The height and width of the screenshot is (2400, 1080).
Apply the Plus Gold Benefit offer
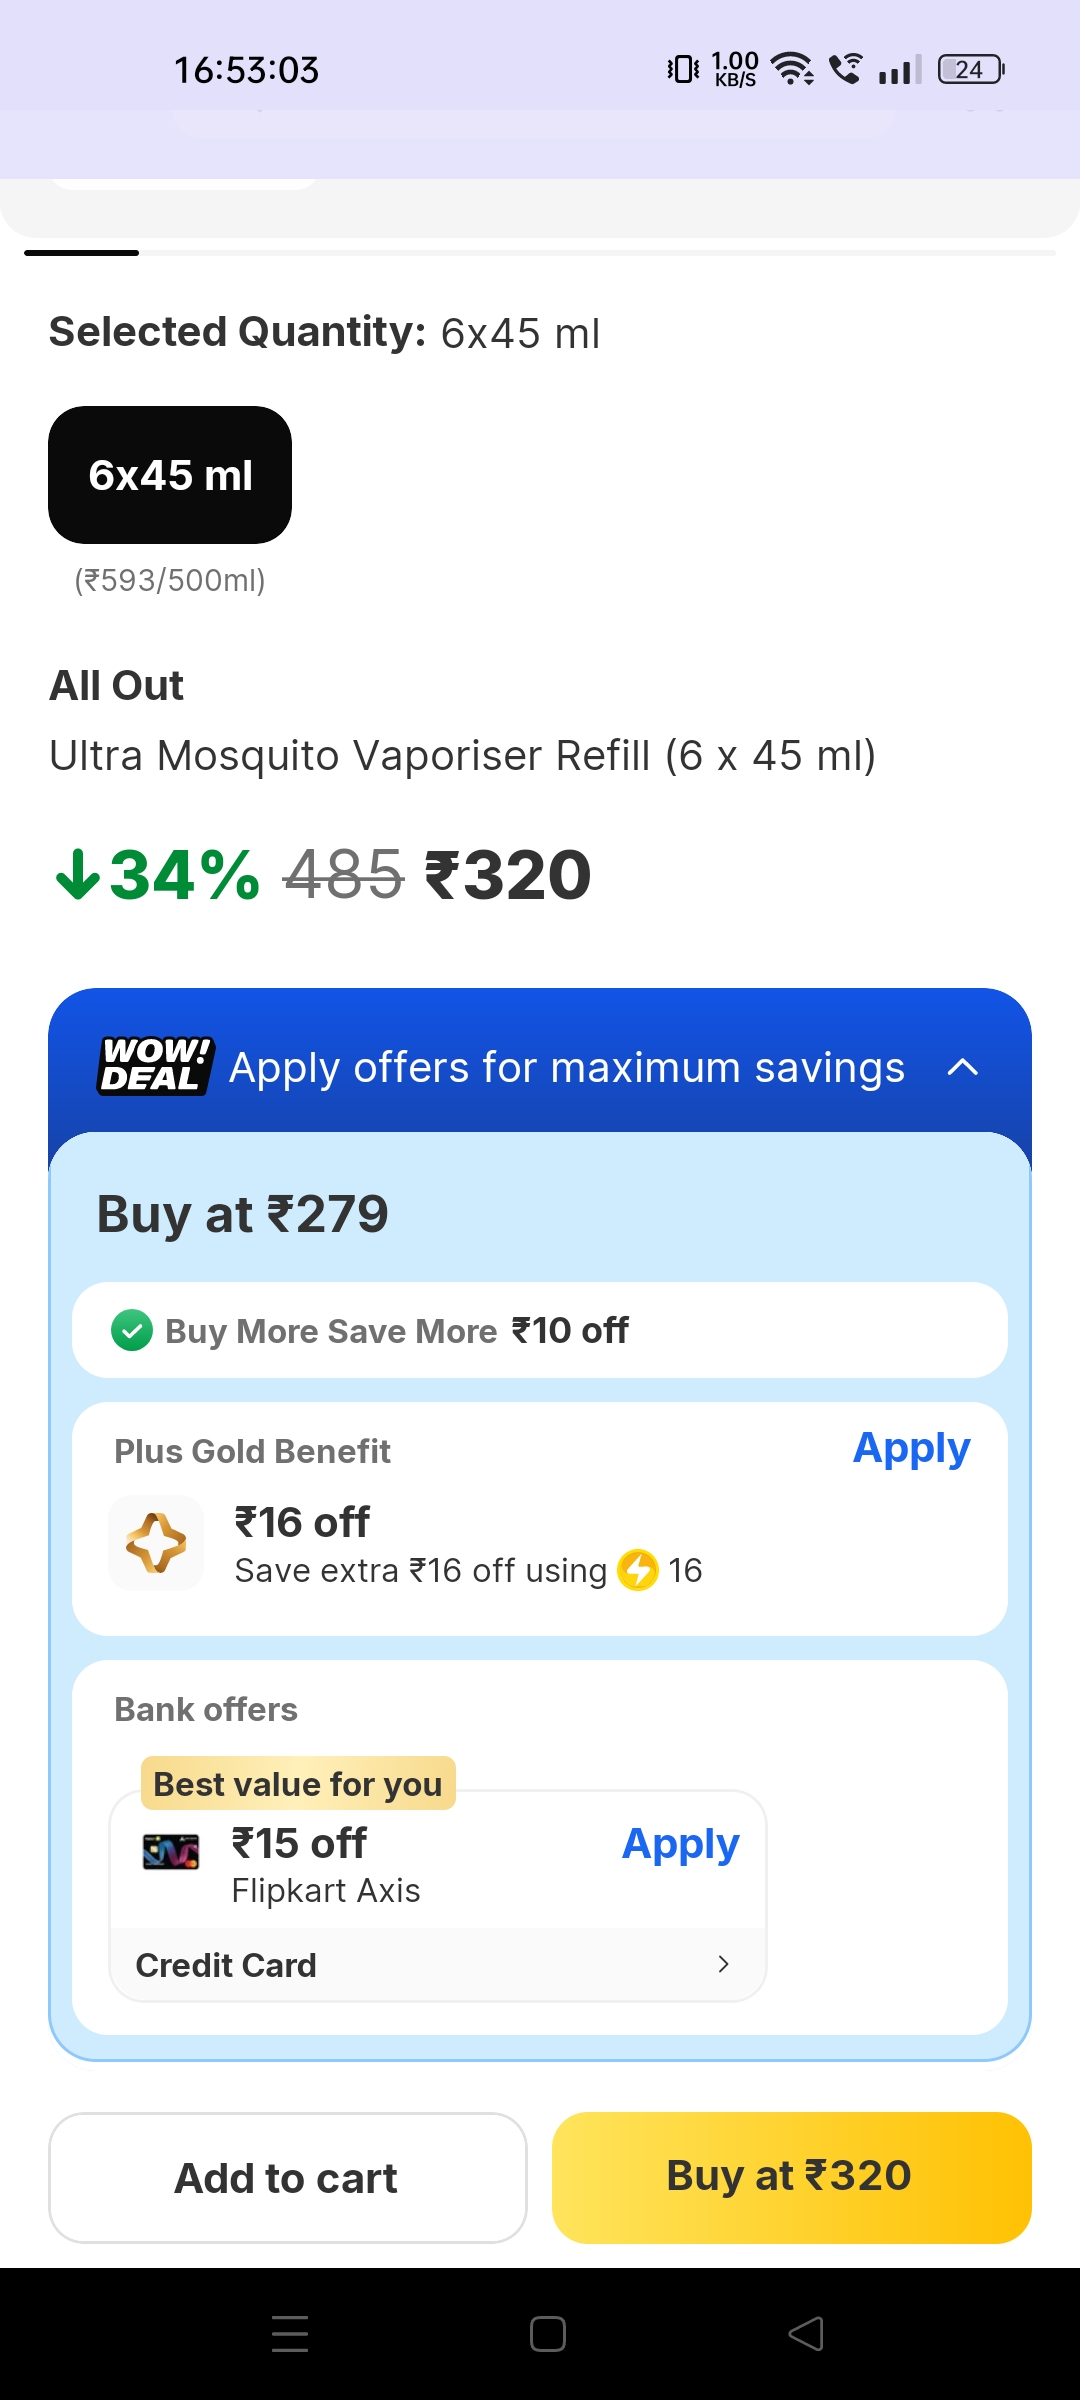(911, 1448)
